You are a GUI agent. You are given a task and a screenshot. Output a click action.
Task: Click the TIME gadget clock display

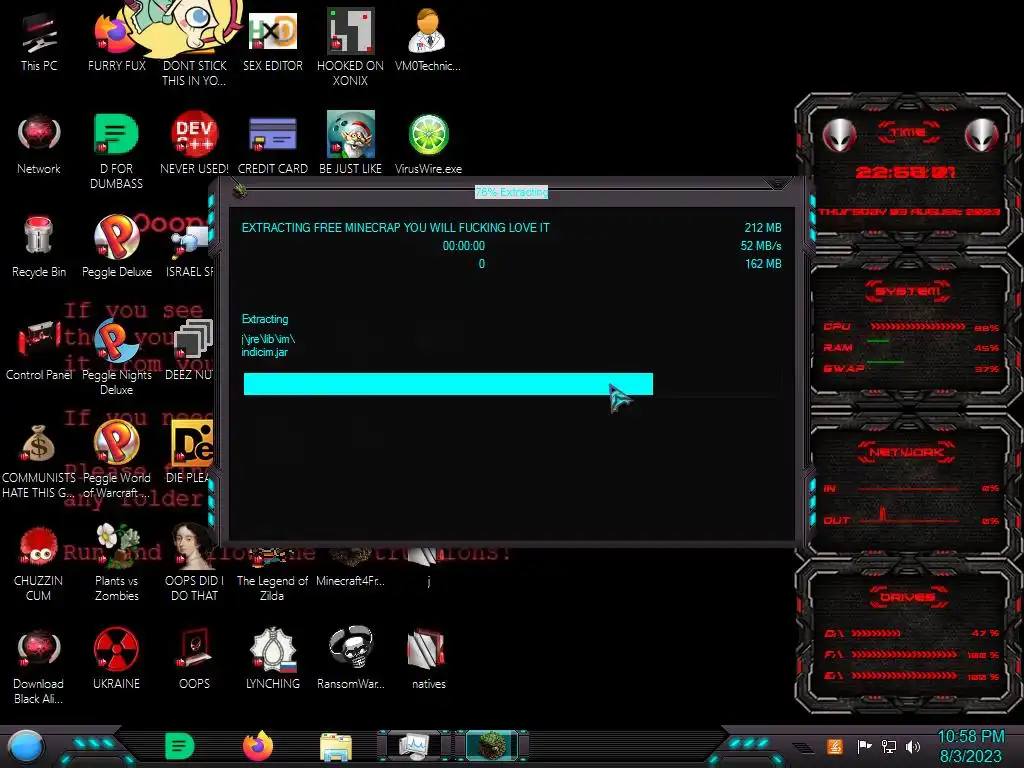coord(905,172)
